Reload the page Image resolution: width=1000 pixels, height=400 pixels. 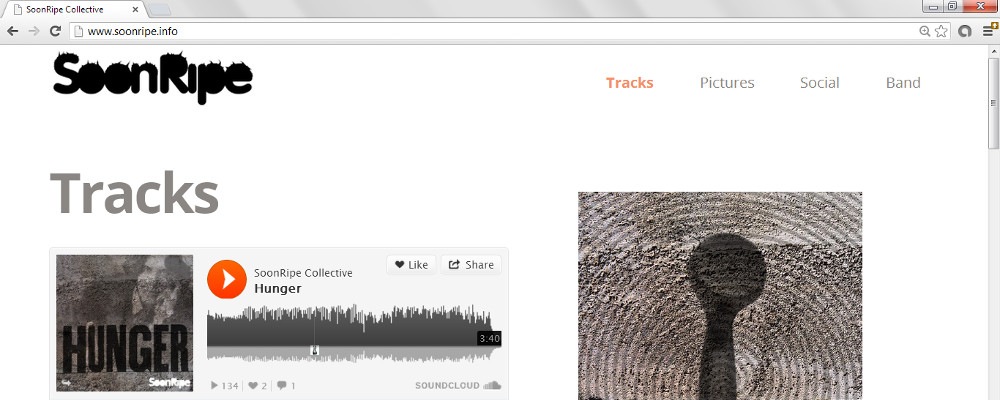tap(55, 31)
